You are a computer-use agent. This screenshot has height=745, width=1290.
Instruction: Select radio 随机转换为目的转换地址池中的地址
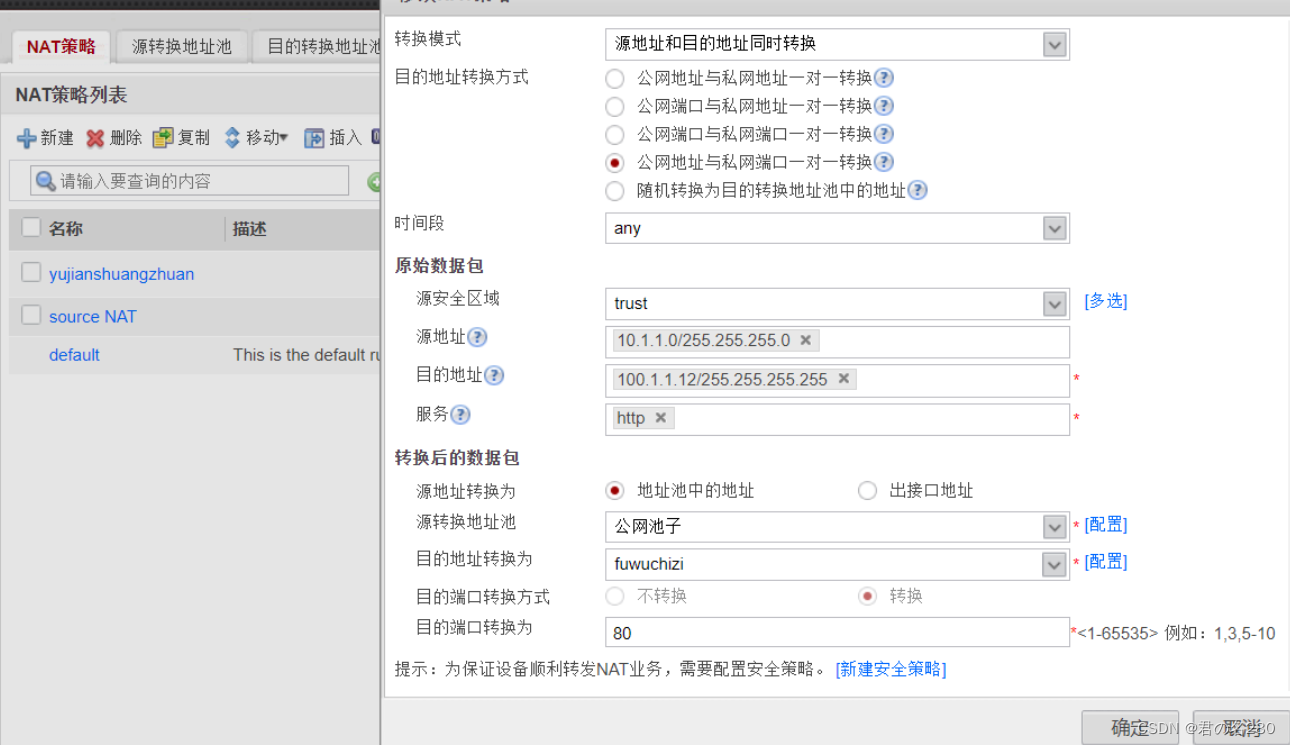point(615,191)
